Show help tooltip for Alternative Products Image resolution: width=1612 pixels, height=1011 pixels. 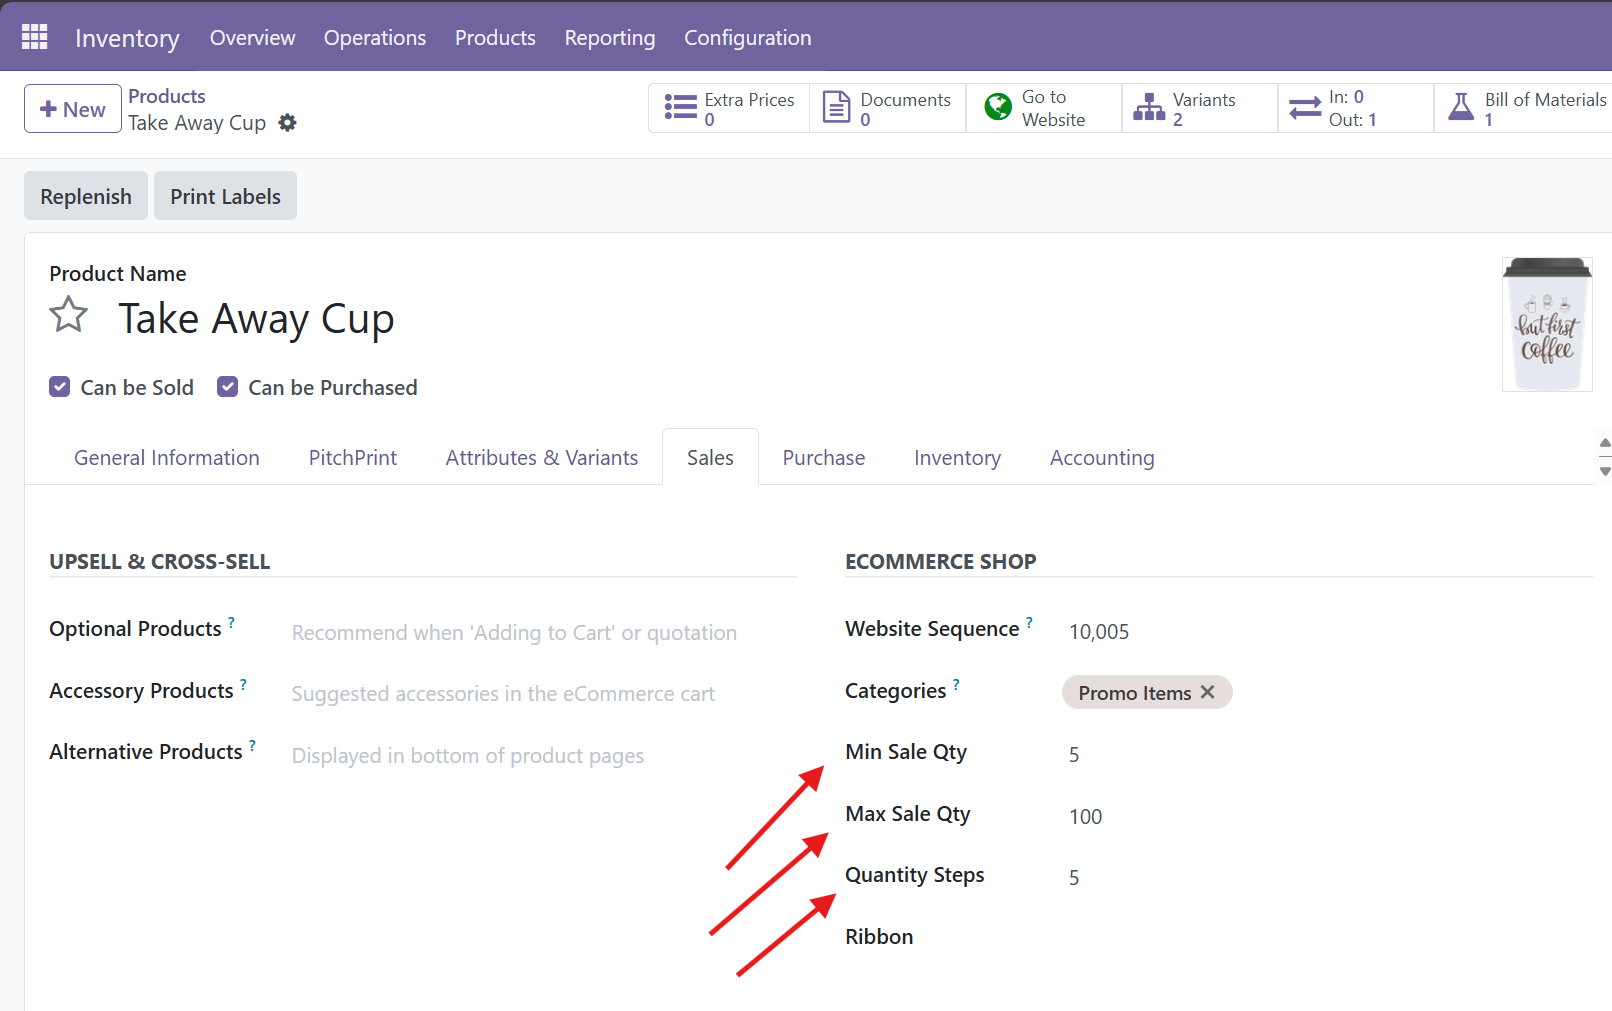click(x=252, y=744)
